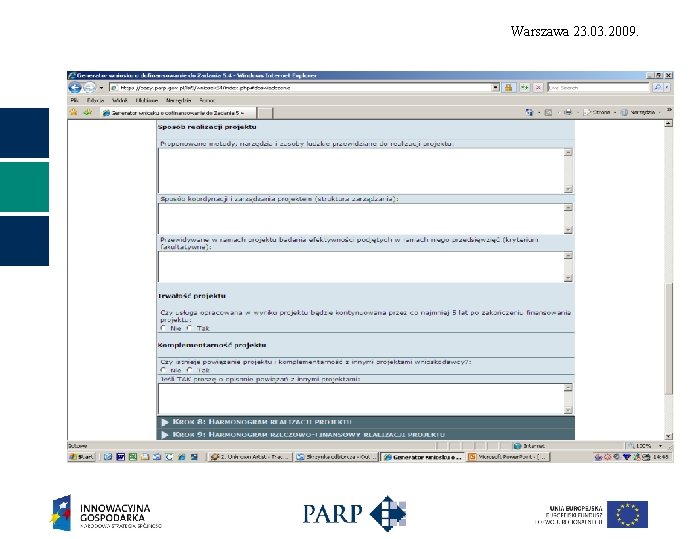Image resolution: width=700 pixels, height=539 pixels.
Task: Click the red Stop loading button
Action: [x=538, y=88]
